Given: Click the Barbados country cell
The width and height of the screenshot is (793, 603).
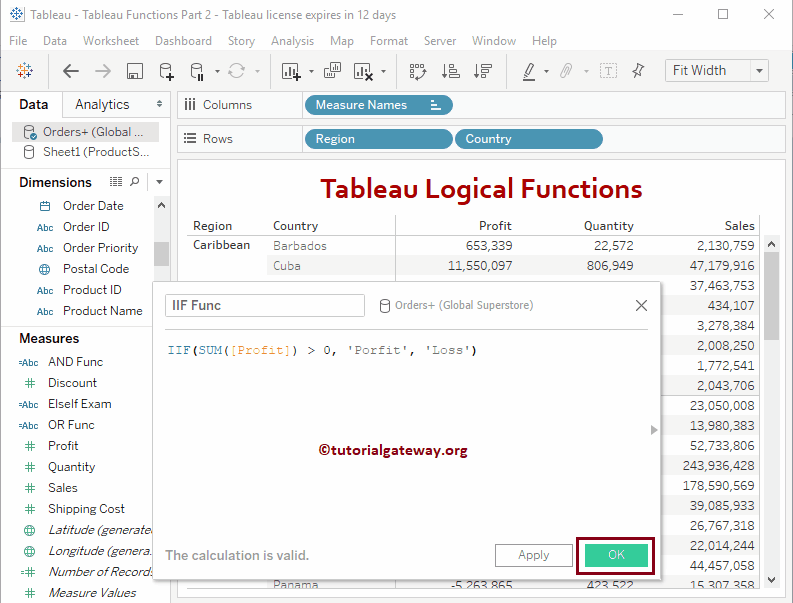Looking at the screenshot, I should [300, 246].
